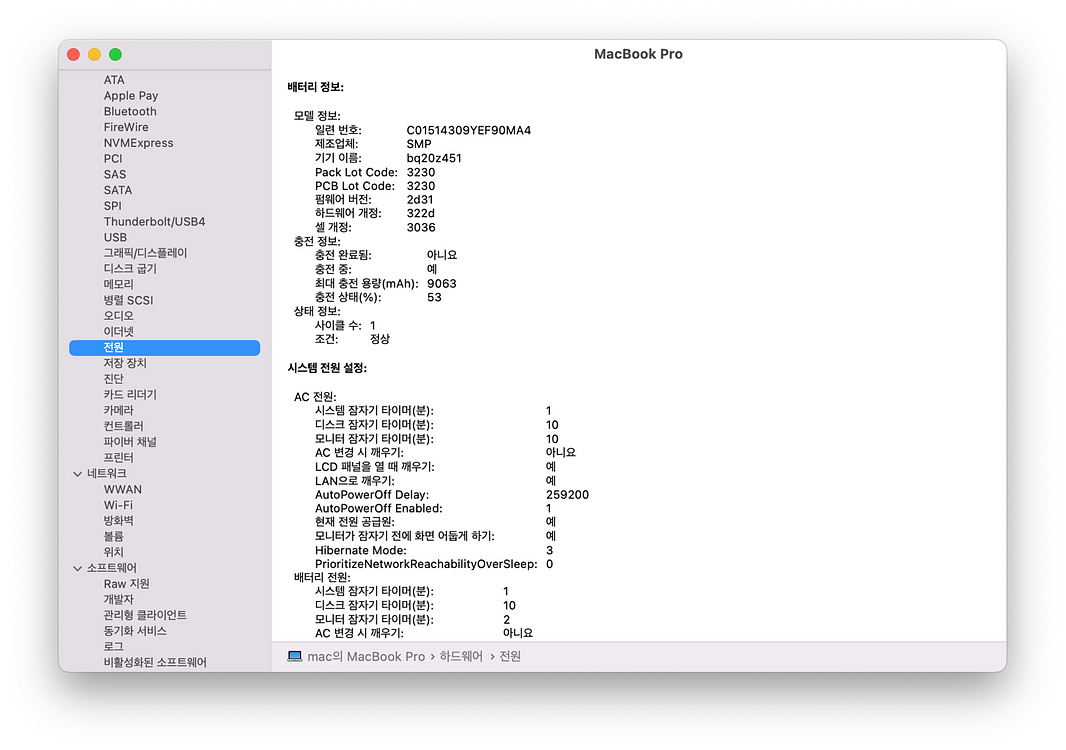The width and height of the screenshot is (1066, 750).
Task: Open the 위치 entry
Action: [x=113, y=552]
